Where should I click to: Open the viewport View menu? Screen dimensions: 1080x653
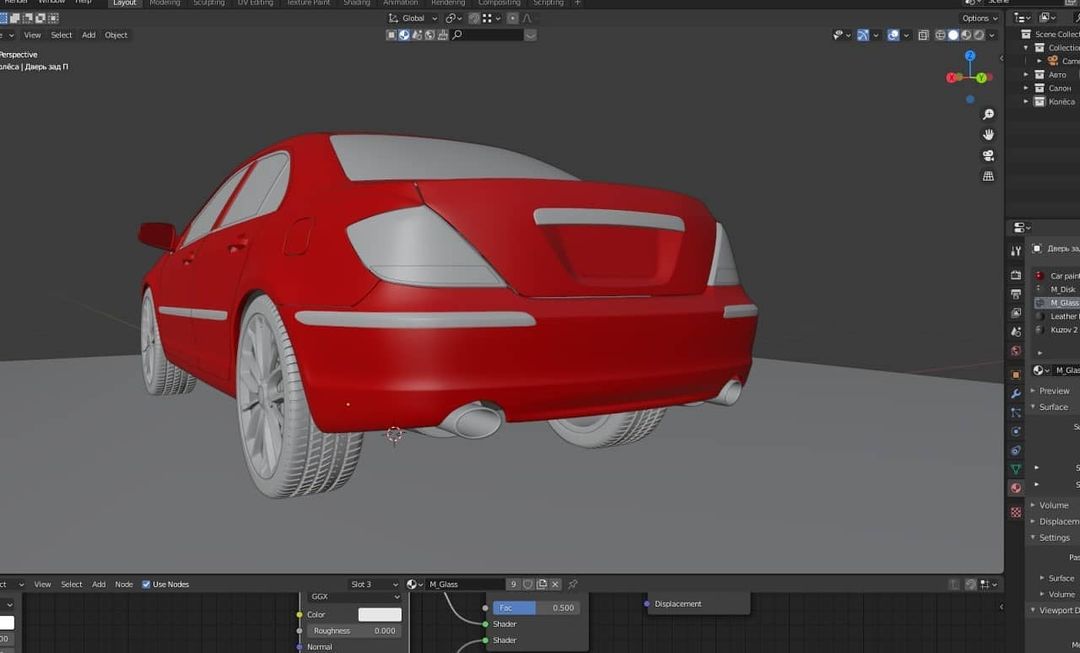[32, 35]
